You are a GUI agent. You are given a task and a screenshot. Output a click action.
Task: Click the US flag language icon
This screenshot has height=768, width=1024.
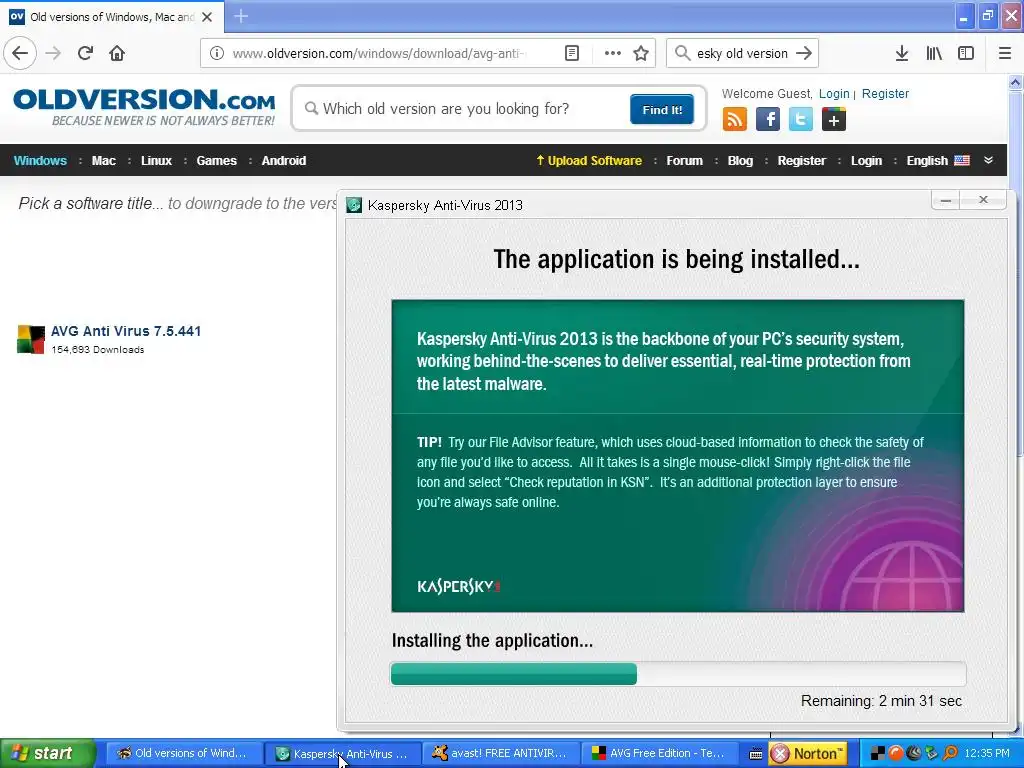click(962, 160)
